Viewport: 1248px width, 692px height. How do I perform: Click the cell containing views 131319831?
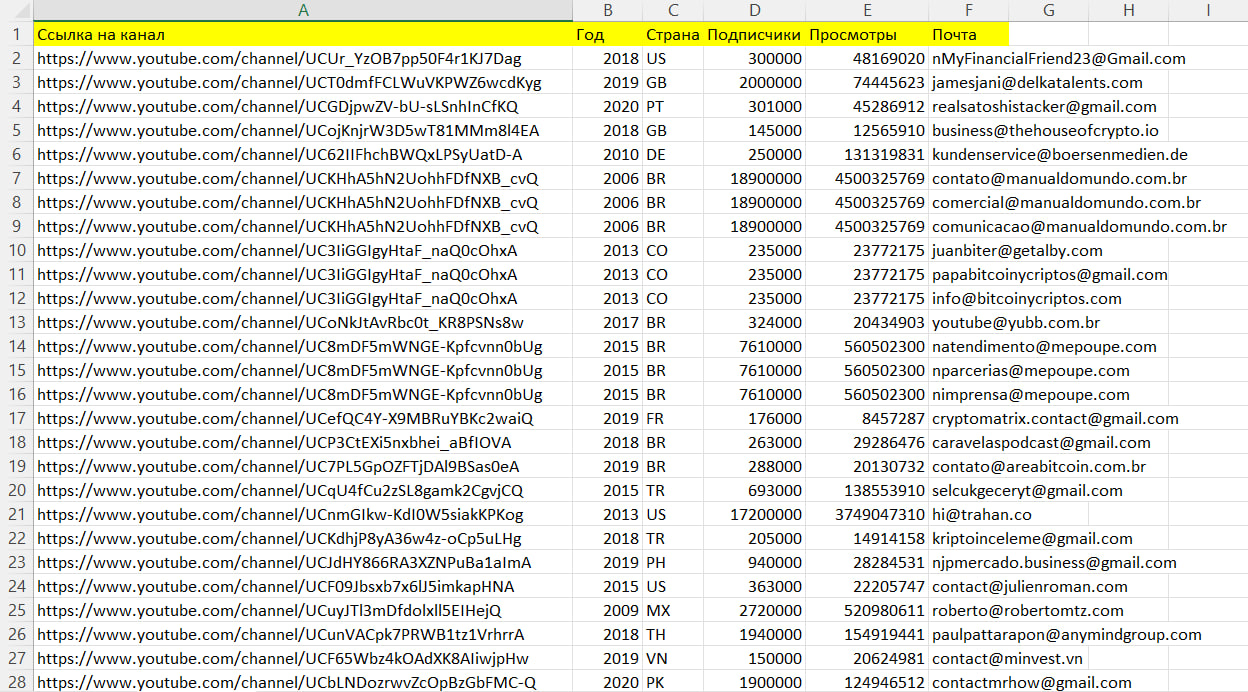pyautogui.click(x=866, y=154)
